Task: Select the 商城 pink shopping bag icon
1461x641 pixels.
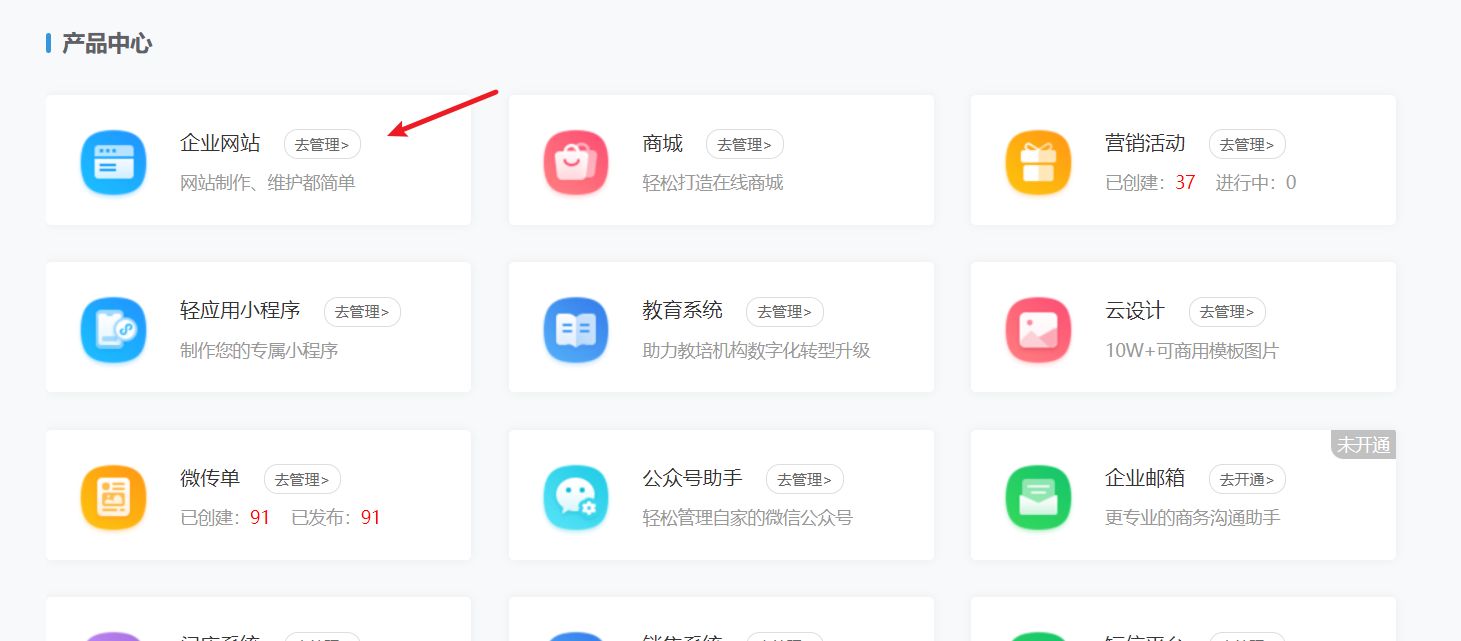Action: (x=576, y=160)
